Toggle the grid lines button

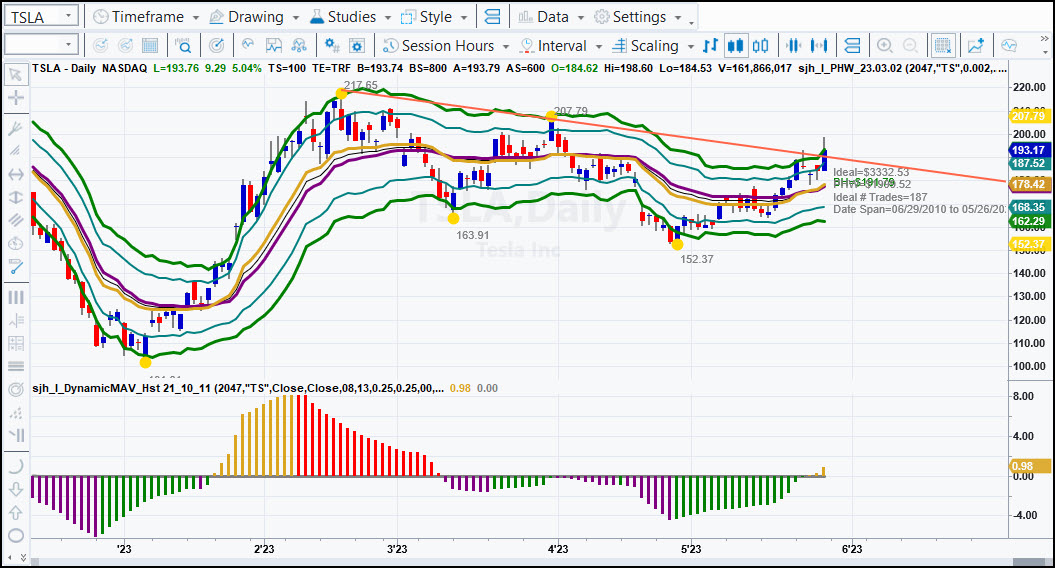943,46
